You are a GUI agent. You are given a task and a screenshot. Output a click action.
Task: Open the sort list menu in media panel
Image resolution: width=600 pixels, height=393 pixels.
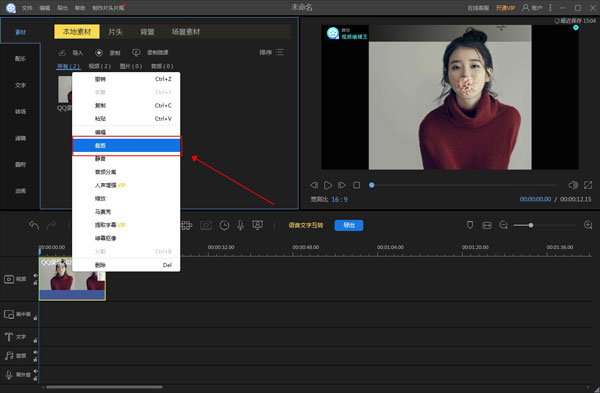pos(280,52)
